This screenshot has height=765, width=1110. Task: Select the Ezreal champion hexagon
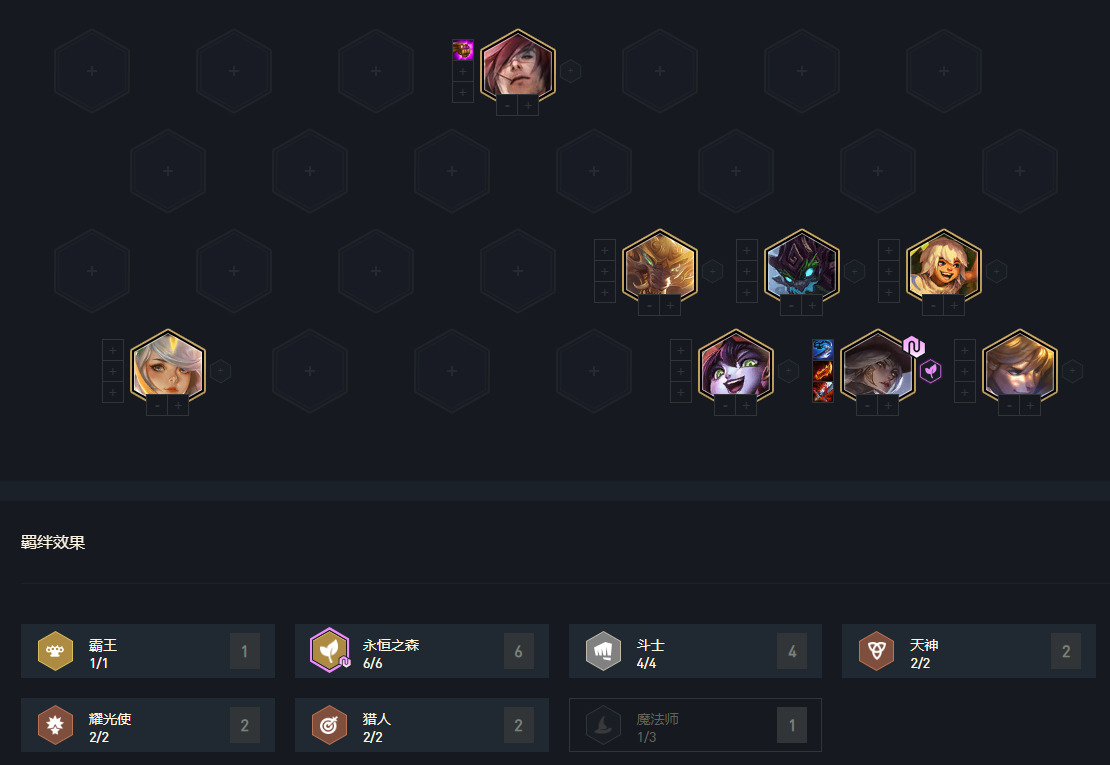[1019, 367]
